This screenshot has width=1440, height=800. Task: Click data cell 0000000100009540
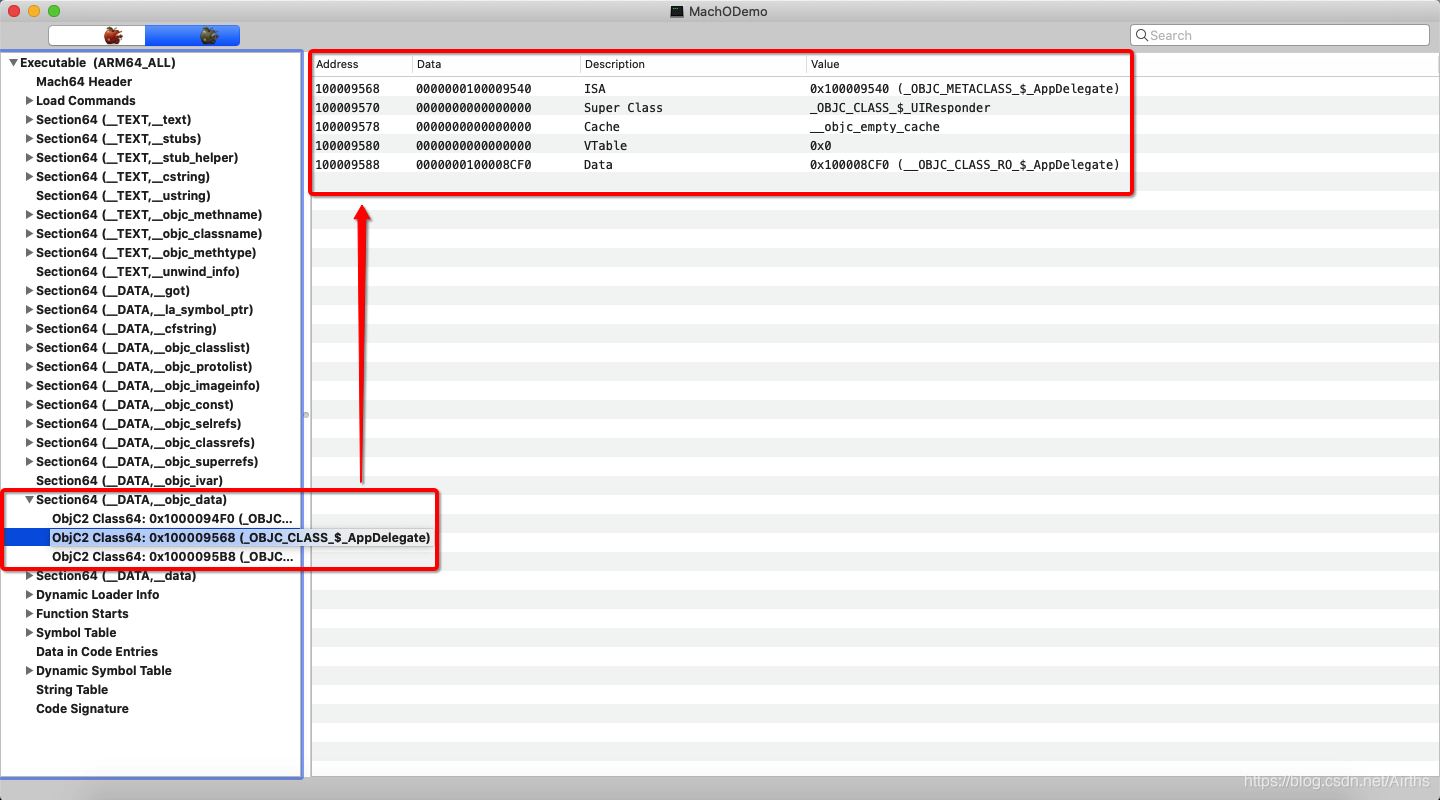tap(474, 89)
